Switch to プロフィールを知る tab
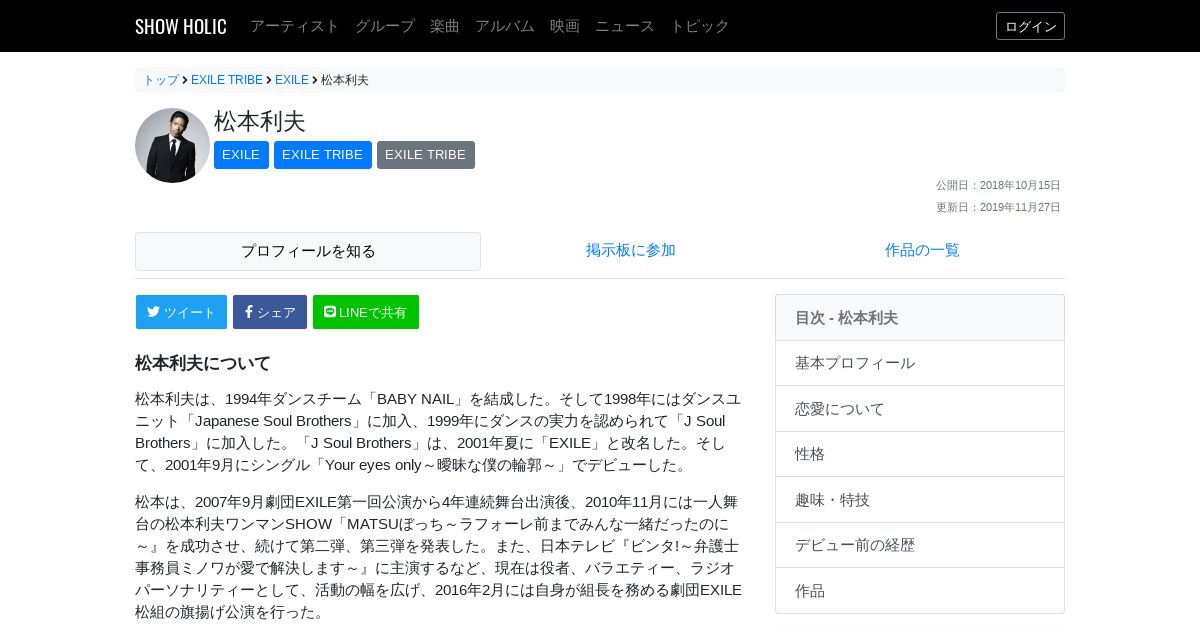The width and height of the screenshot is (1200, 630). (x=308, y=251)
